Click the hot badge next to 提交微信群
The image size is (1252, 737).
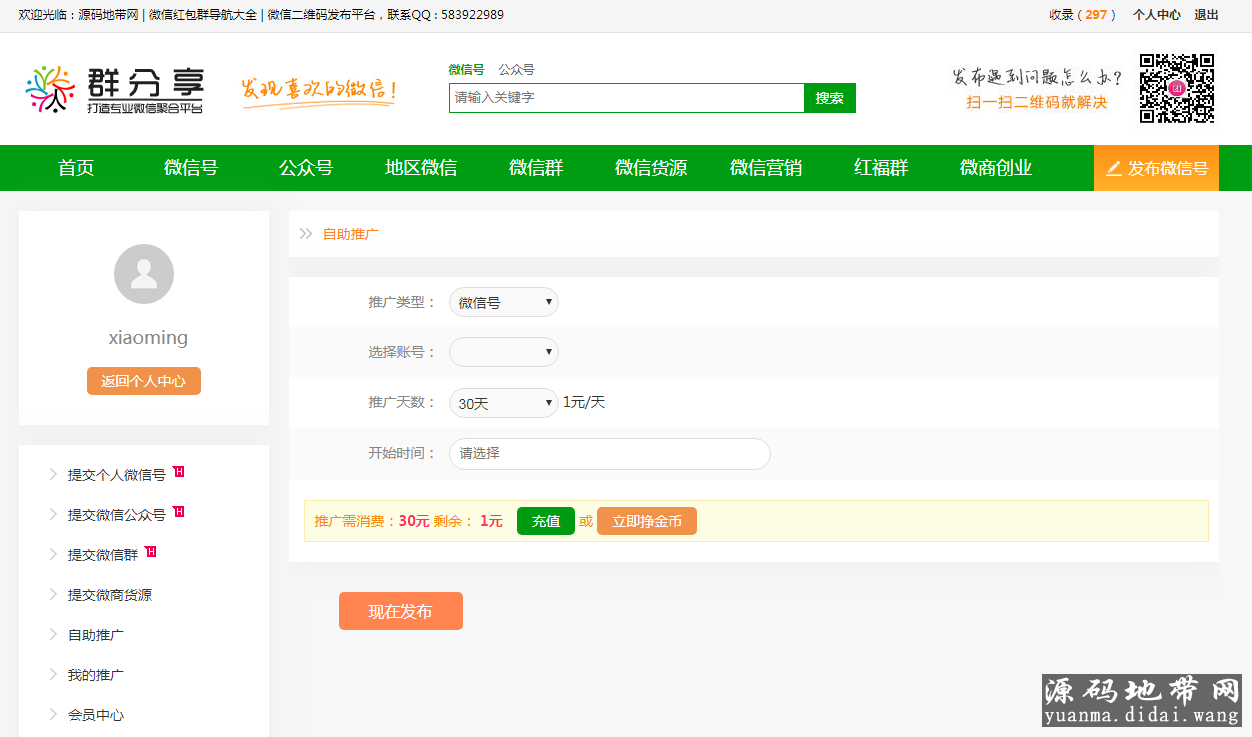tap(151, 551)
